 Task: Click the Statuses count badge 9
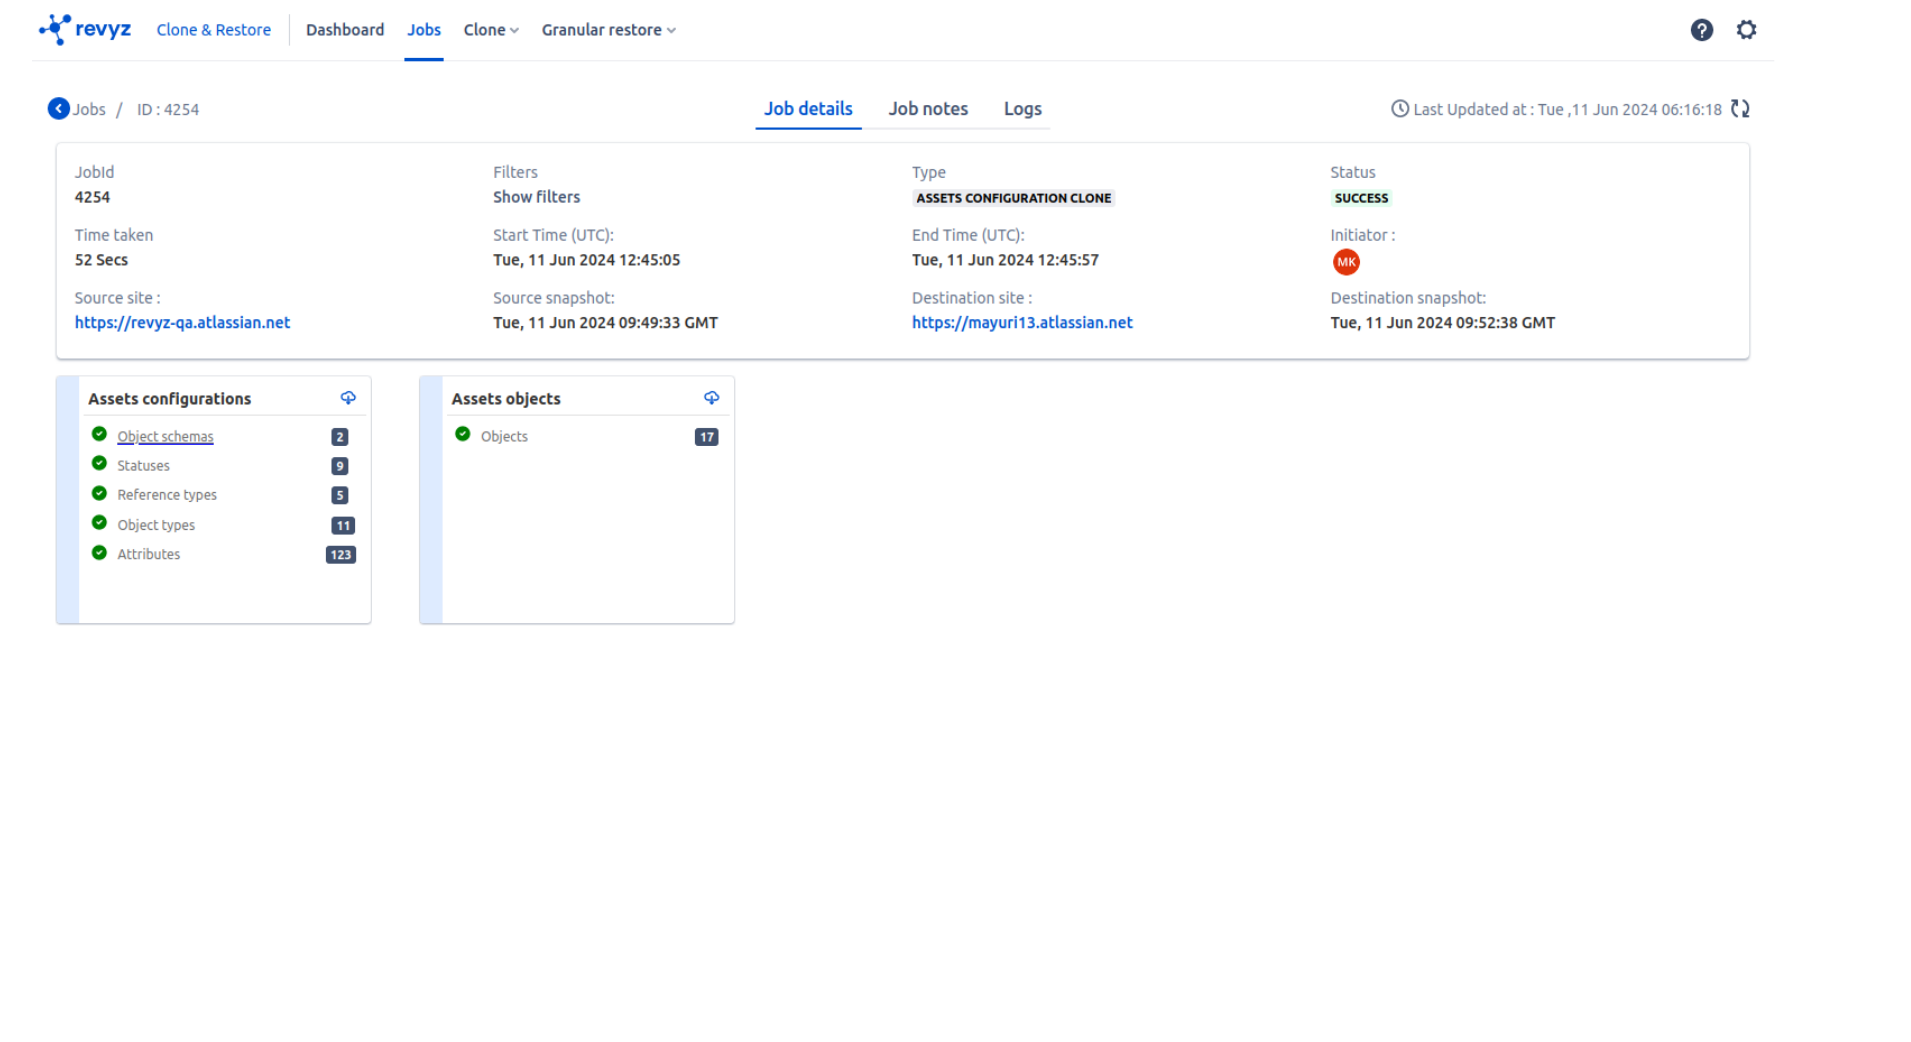[x=340, y=466]
